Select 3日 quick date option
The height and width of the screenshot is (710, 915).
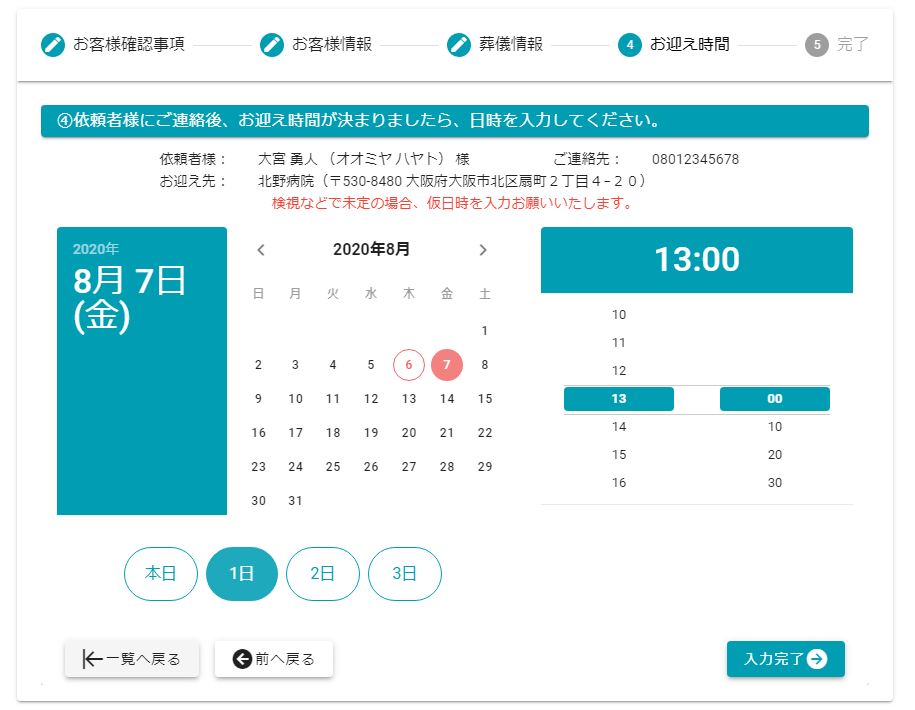point(404,574)
